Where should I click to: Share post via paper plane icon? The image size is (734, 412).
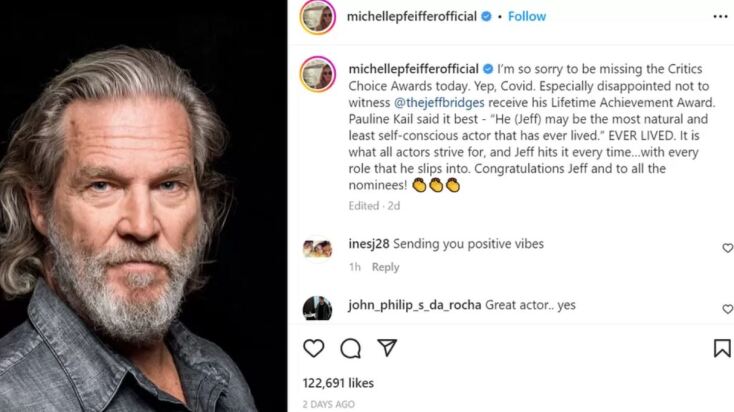pyautogui.click(x=387, y=348)
